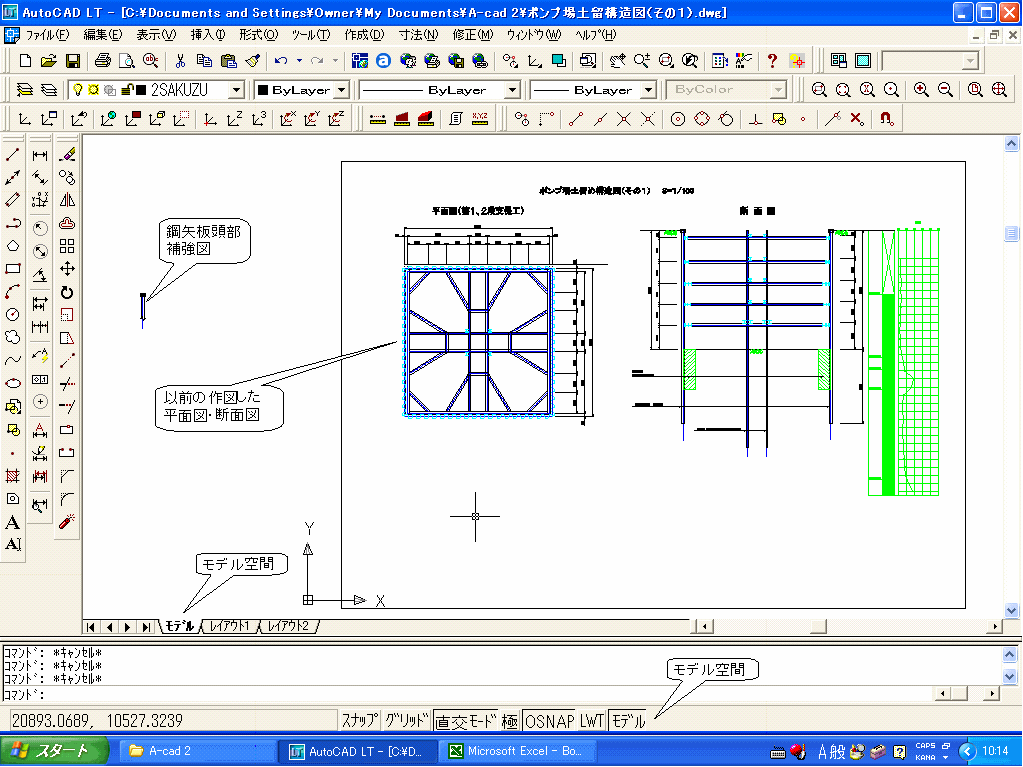The image size is (1023, 767).
Task: Select the multiline Text A tool
Action: 12,522
